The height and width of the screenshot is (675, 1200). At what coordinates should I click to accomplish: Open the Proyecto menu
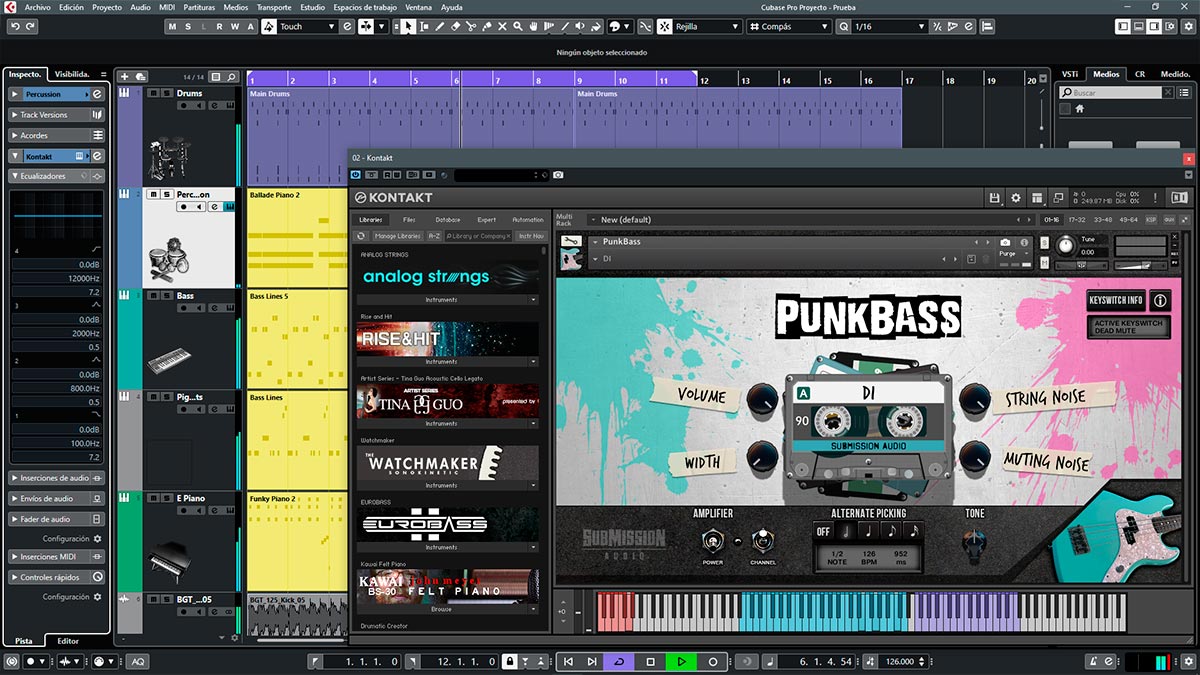coord(107,7)
